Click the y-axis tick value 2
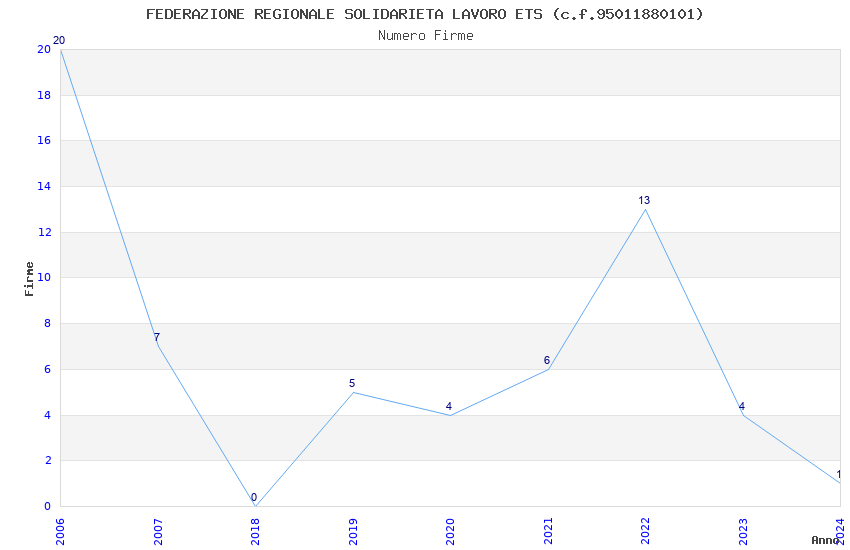Screen dimensions: 850x550 [x=48, y=461]
